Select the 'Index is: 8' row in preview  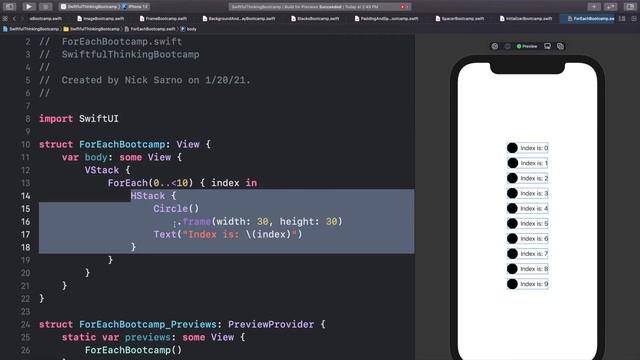point(527,269)
